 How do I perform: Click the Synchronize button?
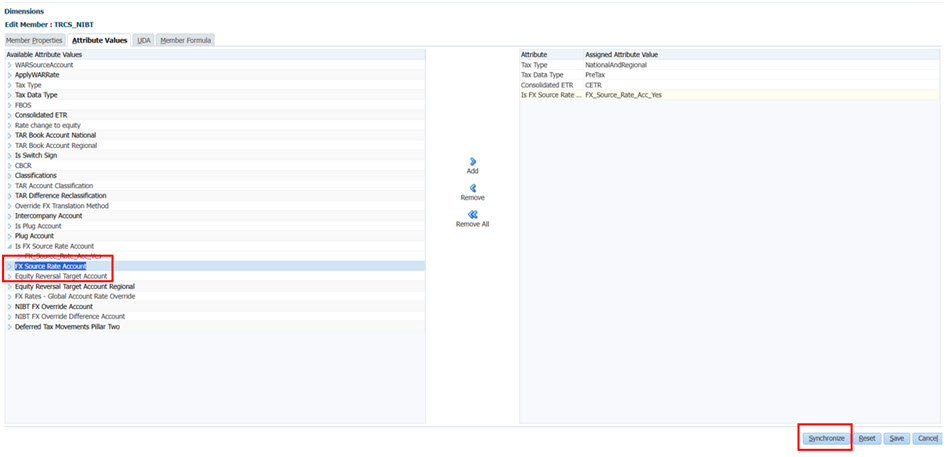826,438
